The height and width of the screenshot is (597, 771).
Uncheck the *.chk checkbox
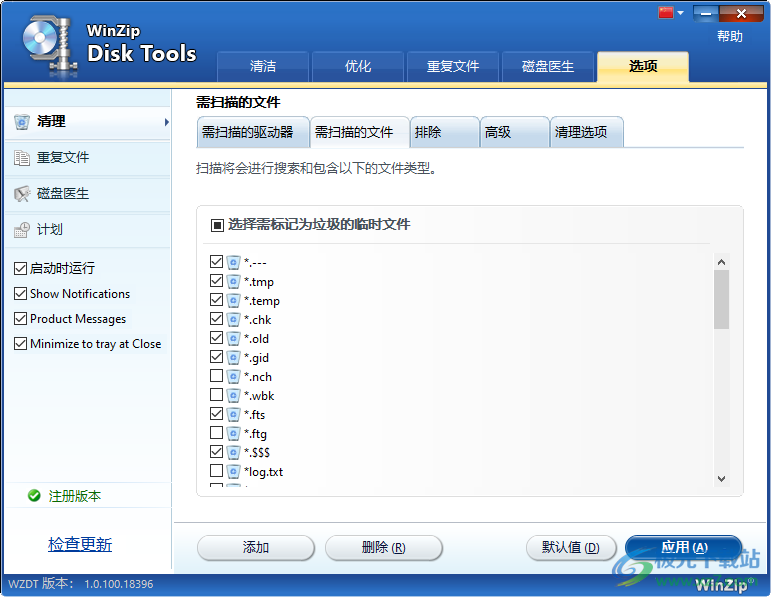216,319
